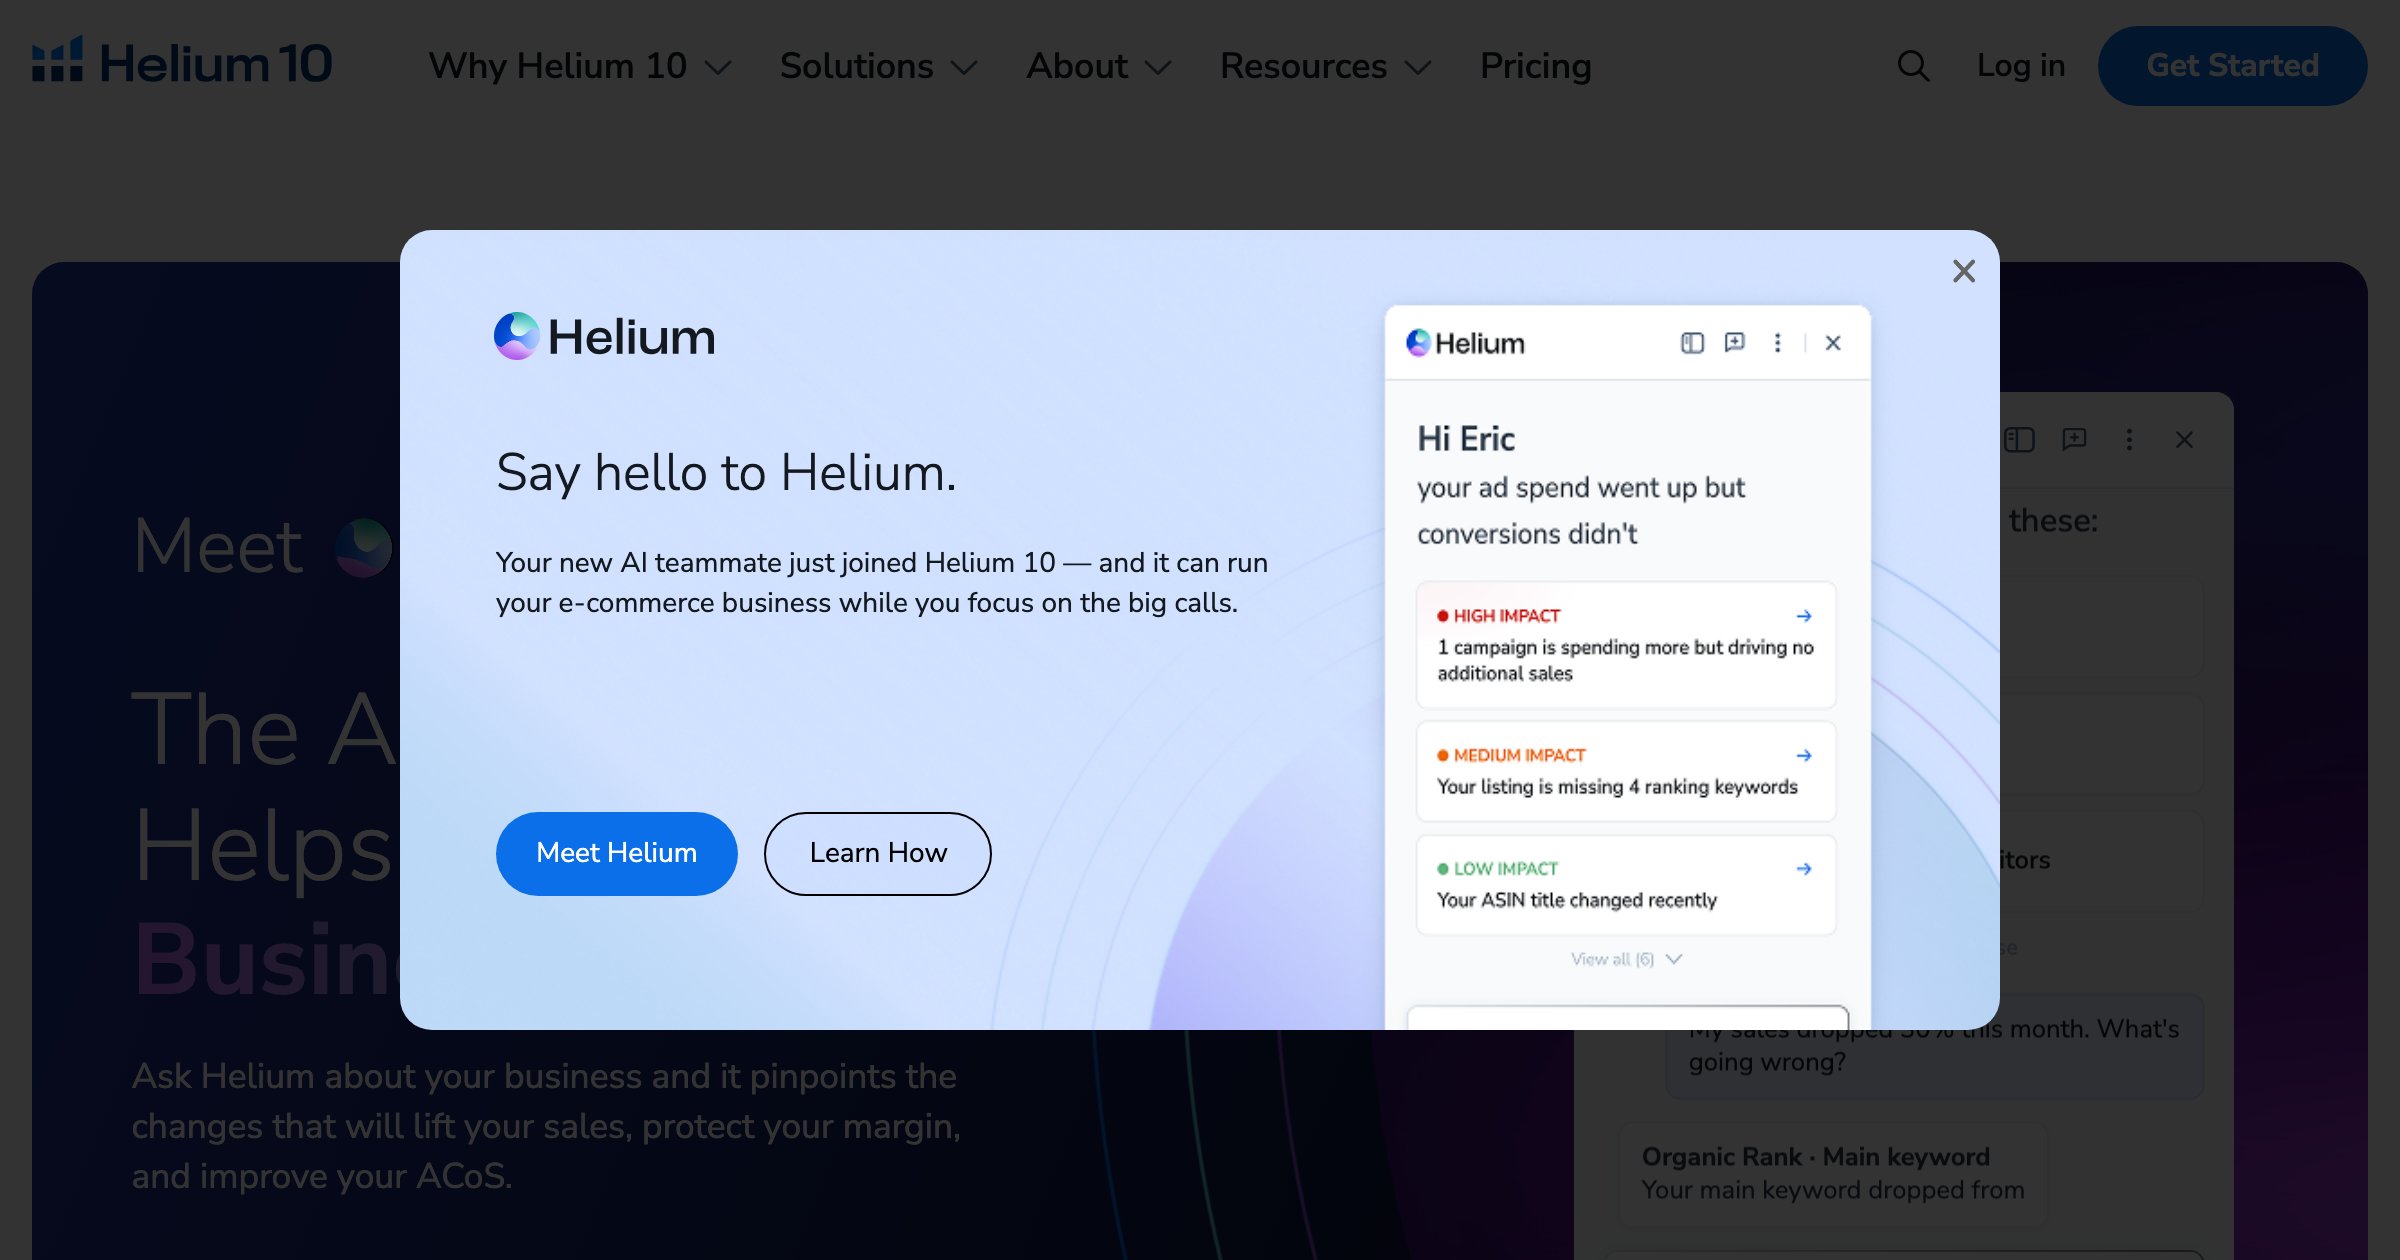Click arrow on the High Impact card
Image resolution: width=2400 pixels, height=1260 pixels.
(x=1804, y=616)
